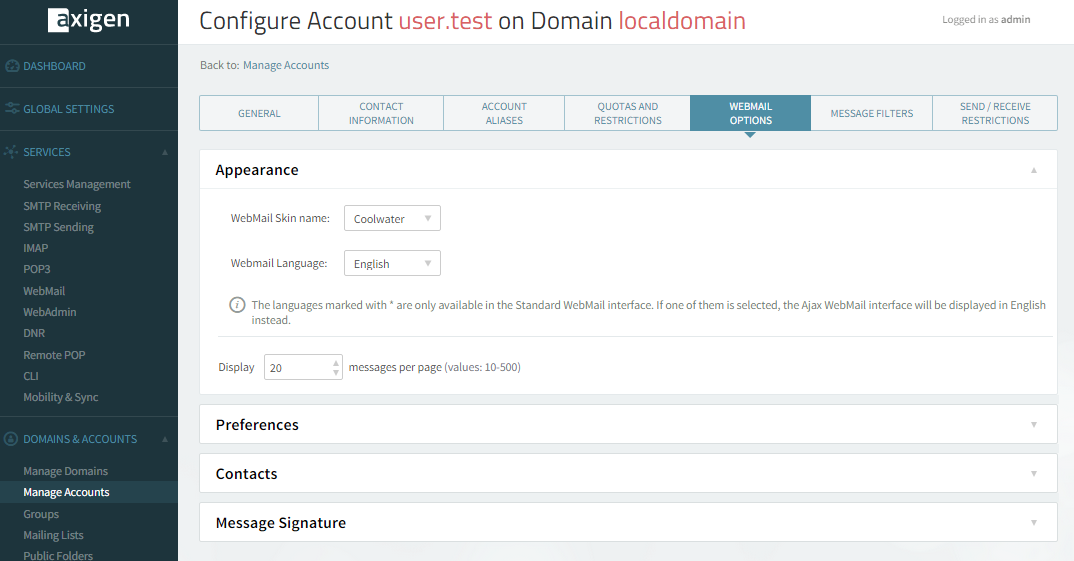Screen dimensions: 1074x561
Task: Go to the Message Filters tab
Action: coord(871,114)
